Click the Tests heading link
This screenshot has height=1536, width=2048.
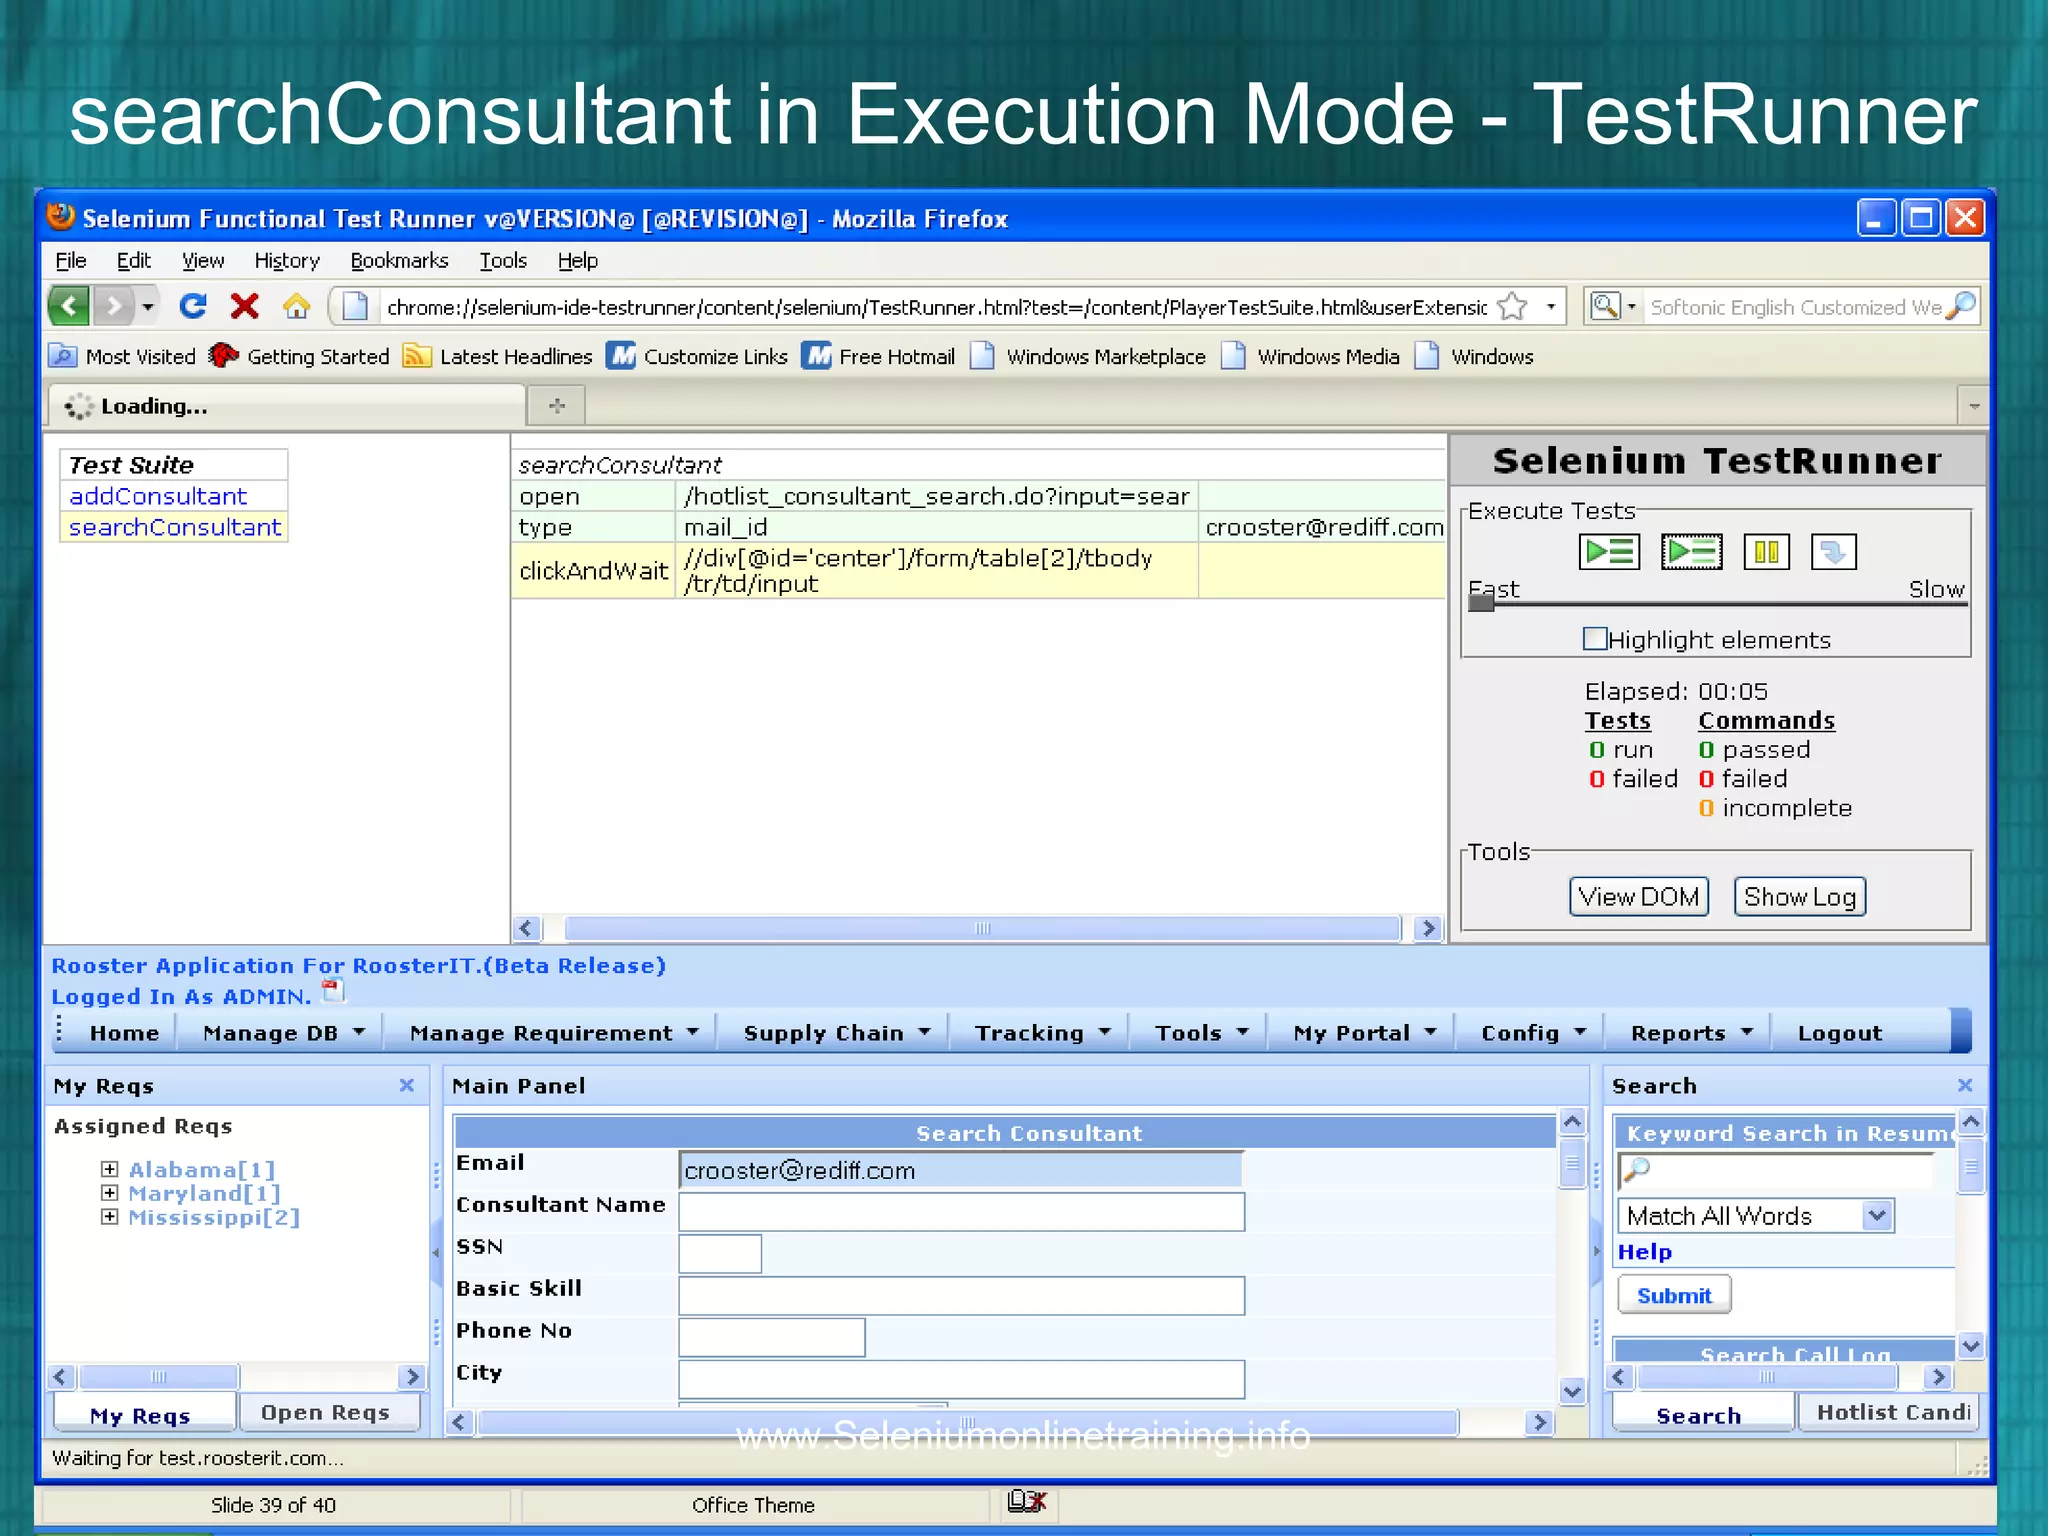point(1617,720)
